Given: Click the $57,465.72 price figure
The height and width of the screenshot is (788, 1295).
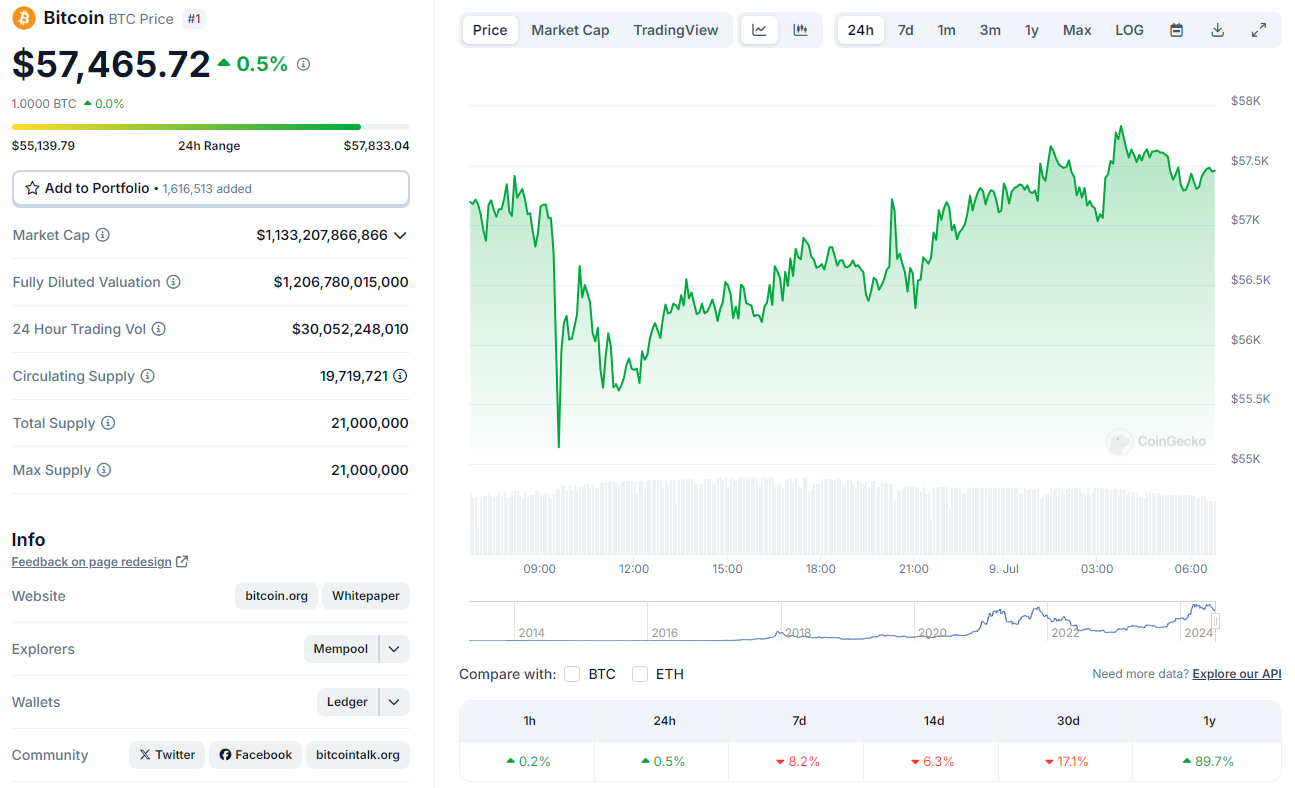Looking at the screenshot, I should click(111, 64).
